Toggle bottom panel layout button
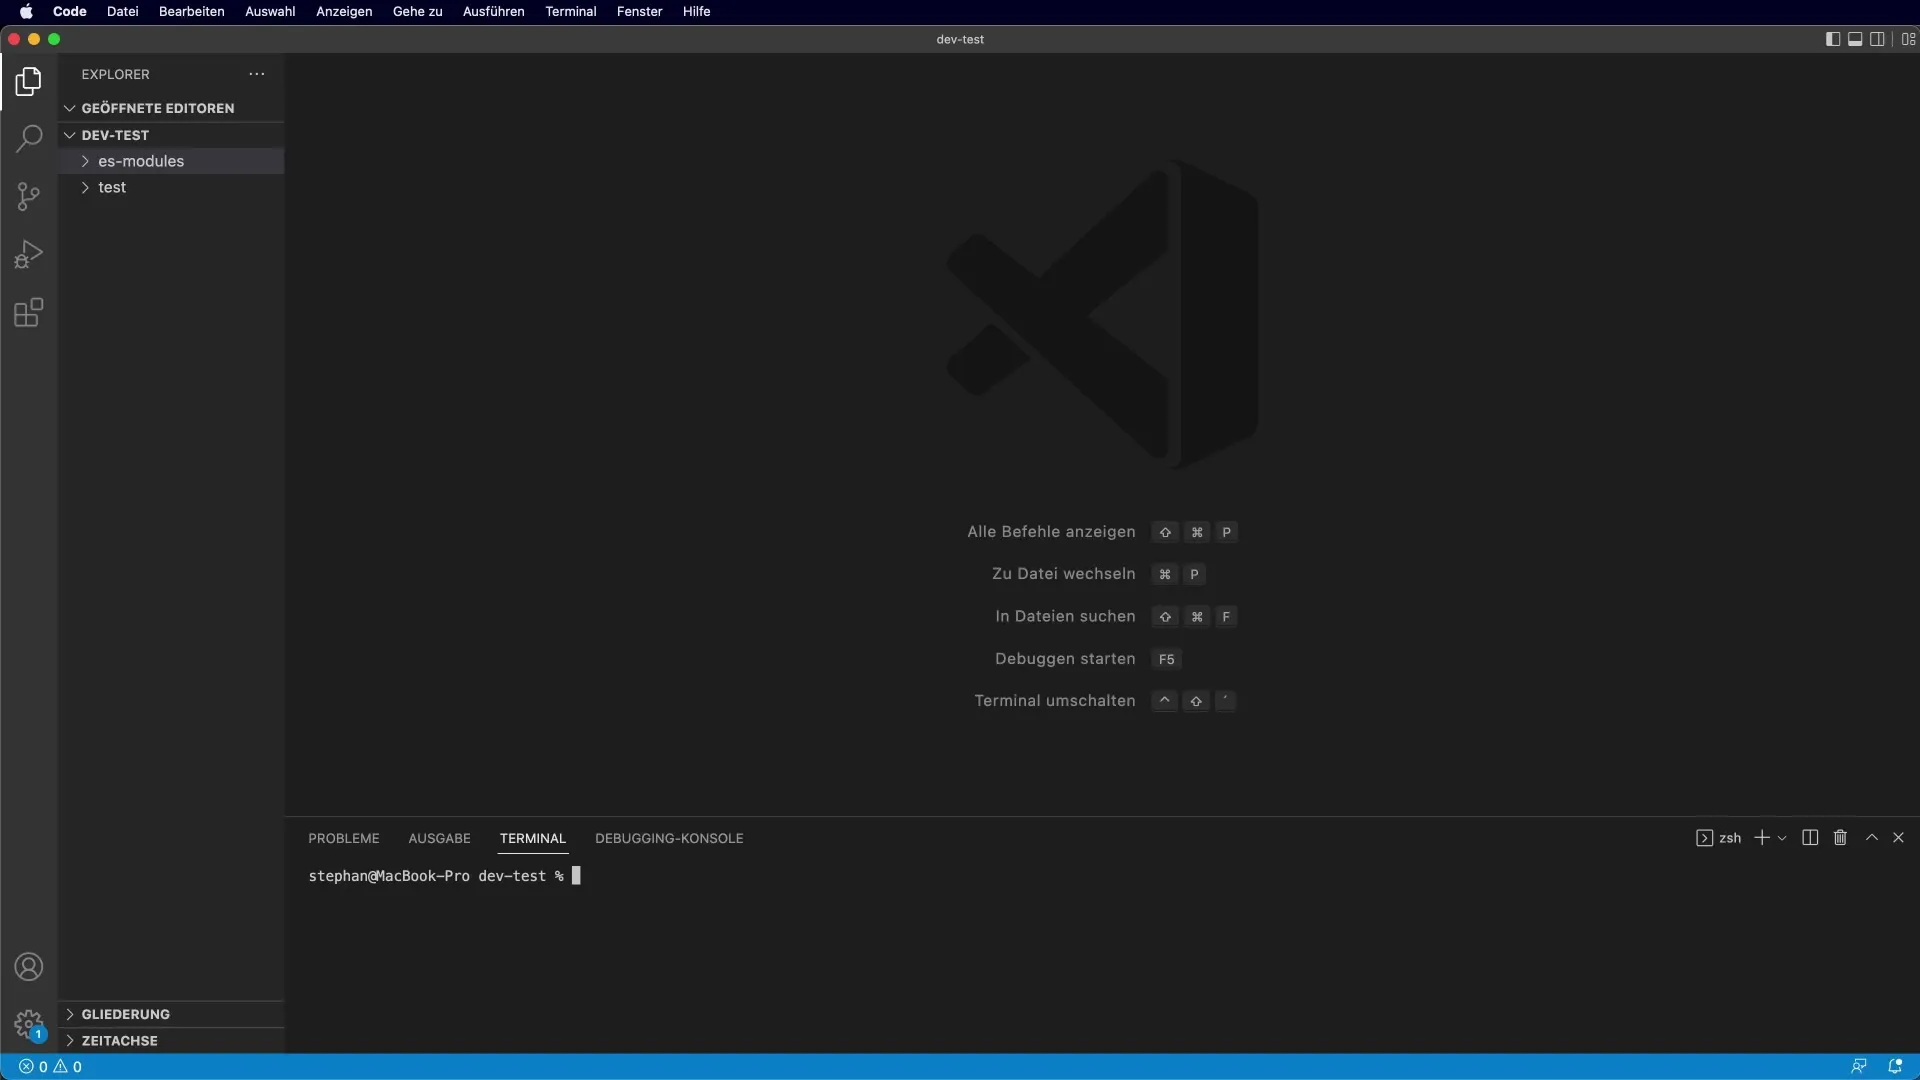The image size is (1920, 1080). pos(1855,39)
